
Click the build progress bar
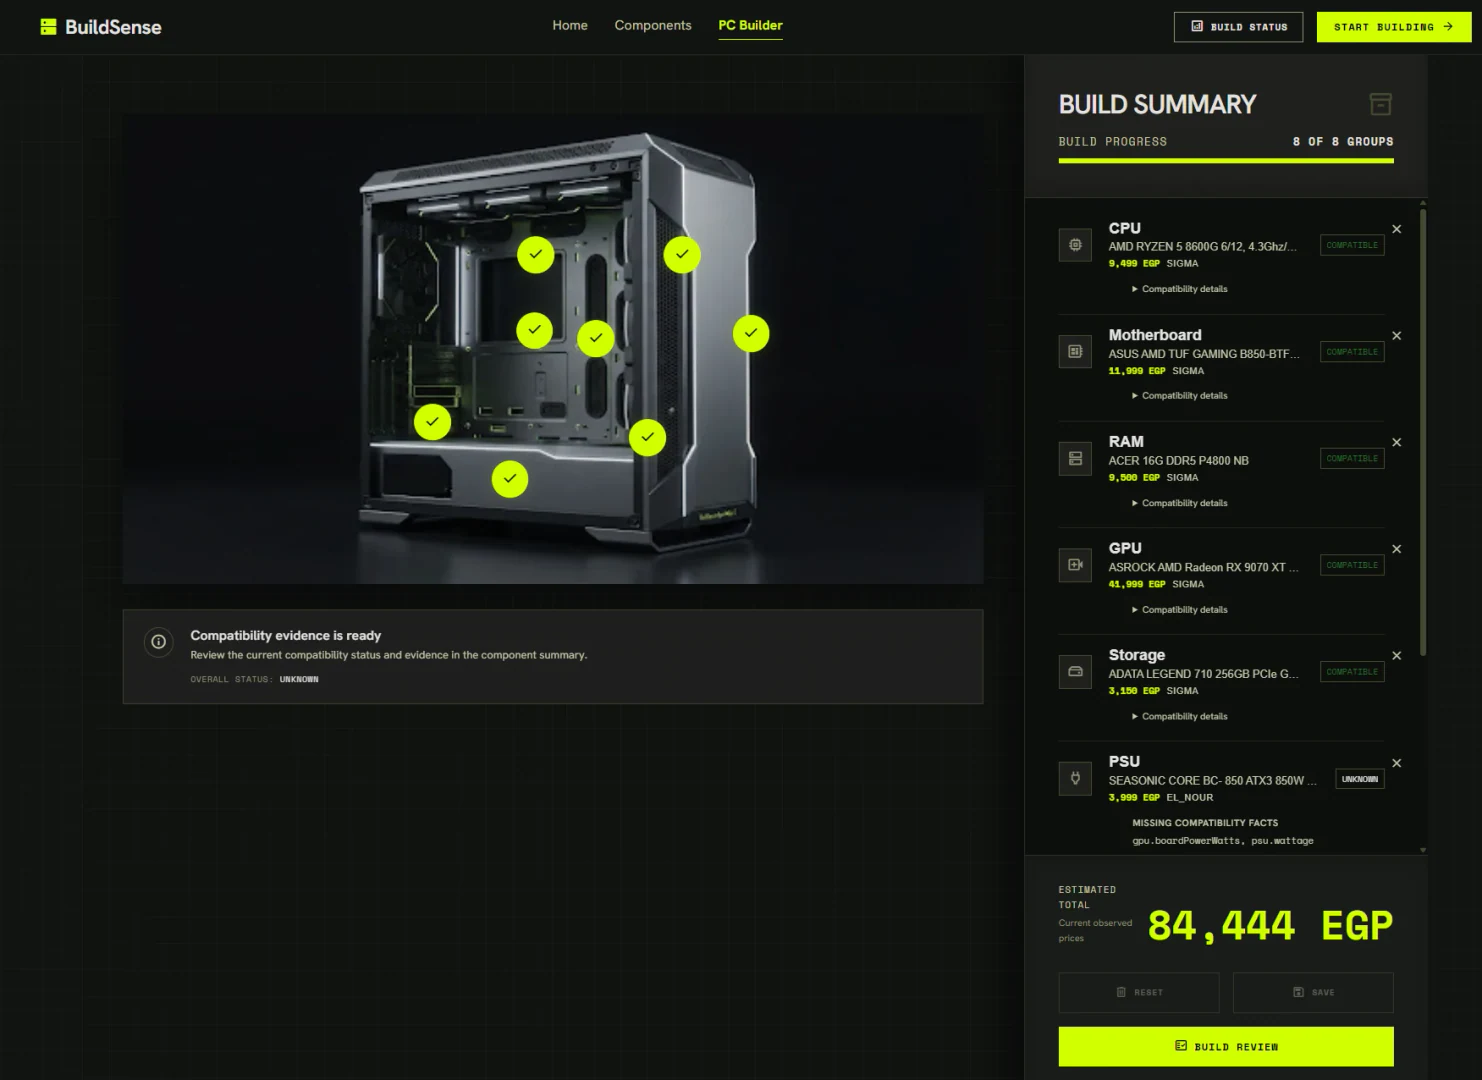pyautogui.click(x=1226, y=160)
